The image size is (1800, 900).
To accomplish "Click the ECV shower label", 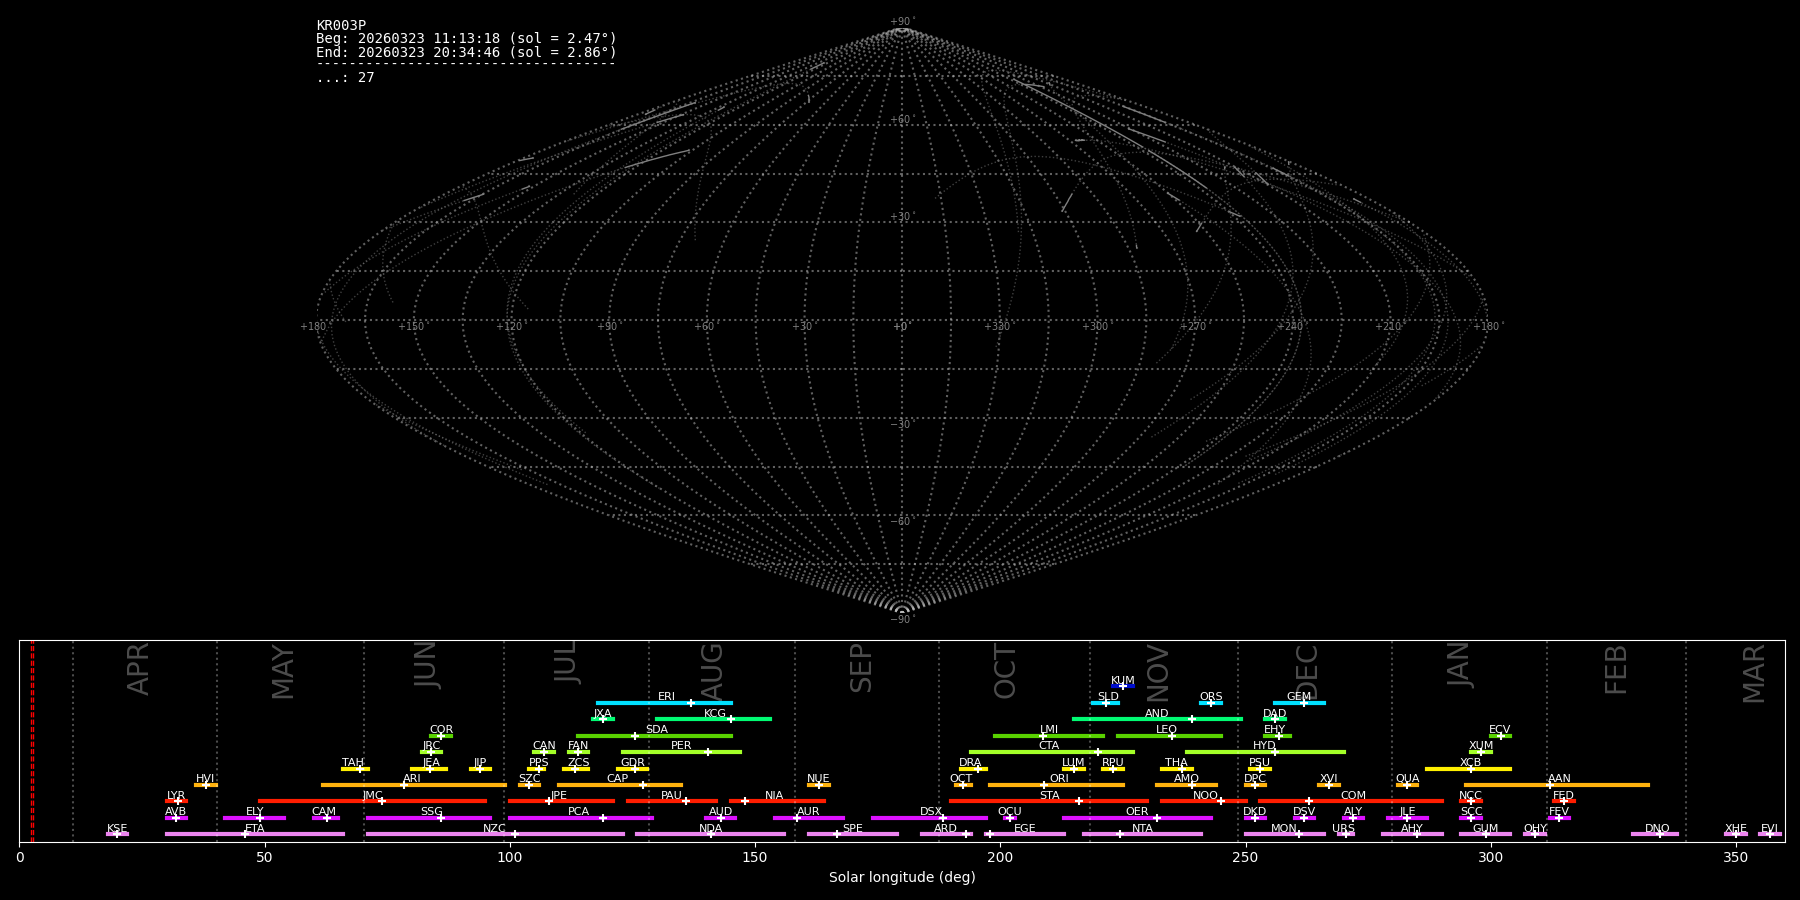I will pyautogui.click(x=1499, y=730).
